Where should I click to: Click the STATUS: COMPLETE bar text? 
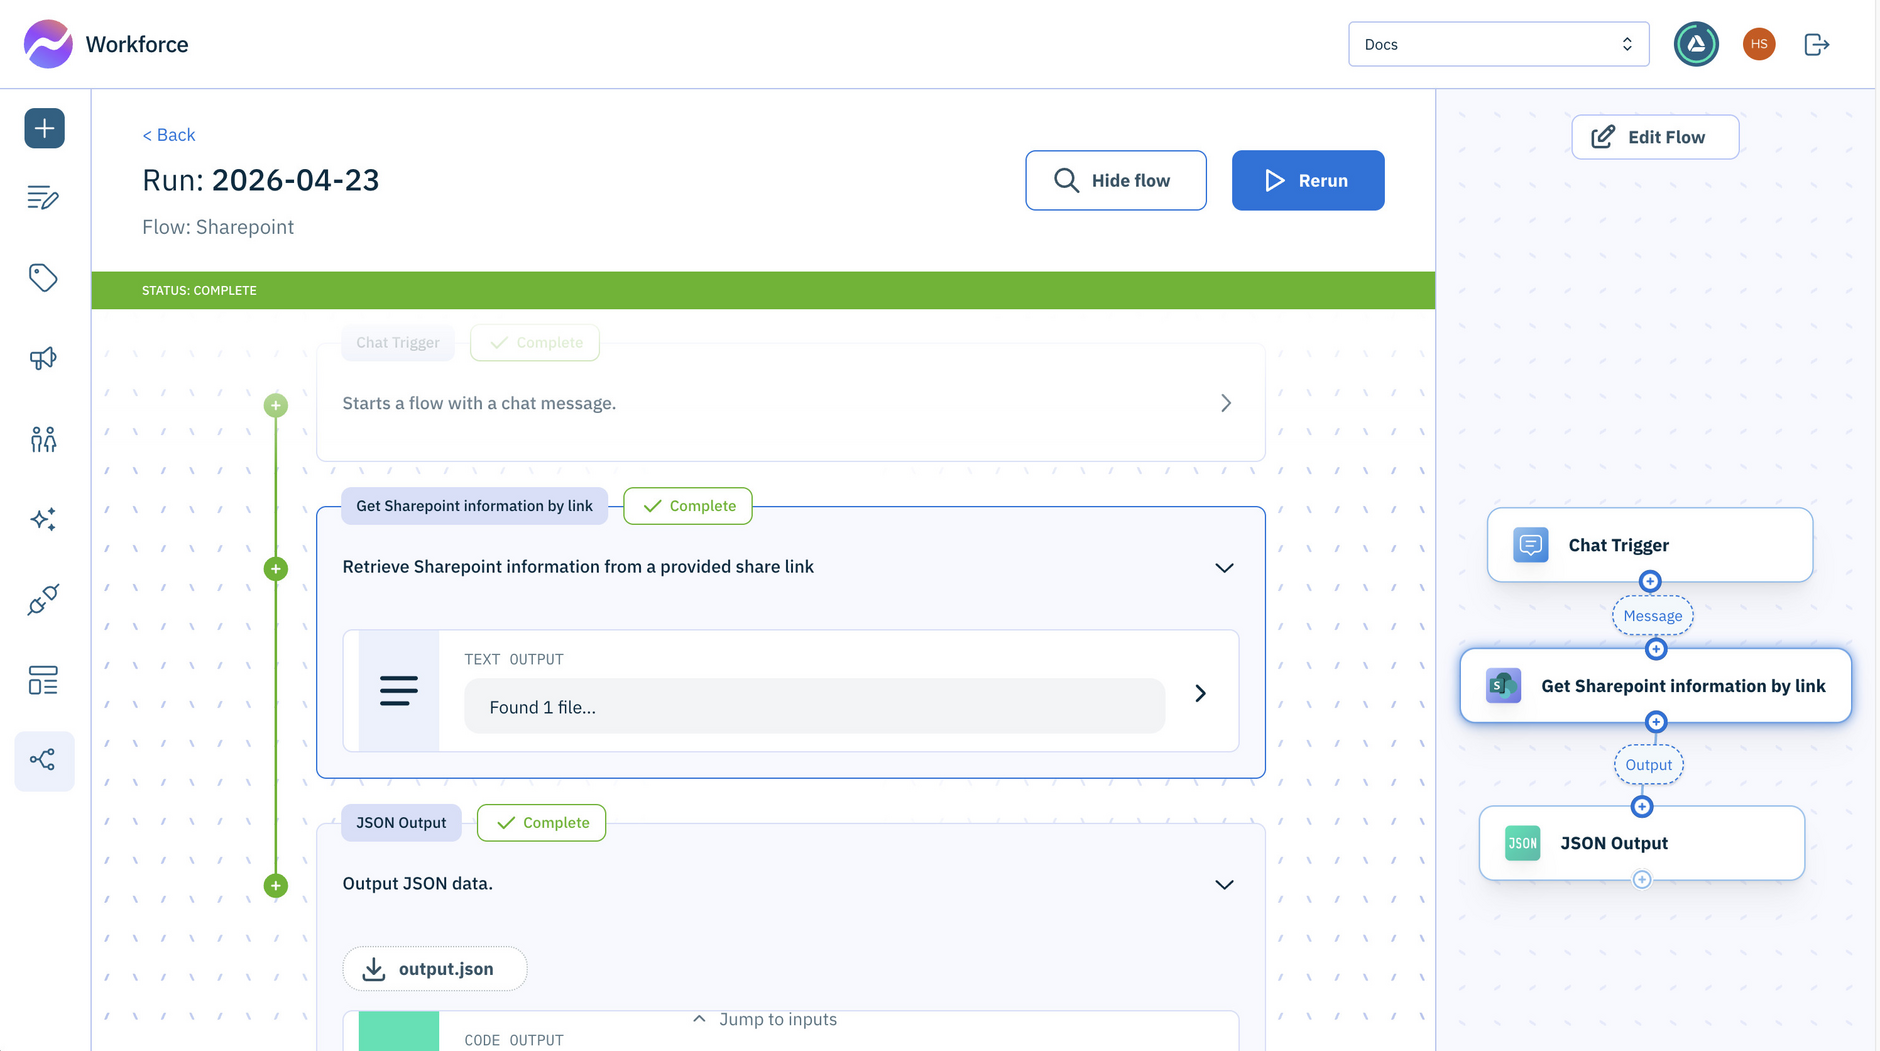pos(199,290)
